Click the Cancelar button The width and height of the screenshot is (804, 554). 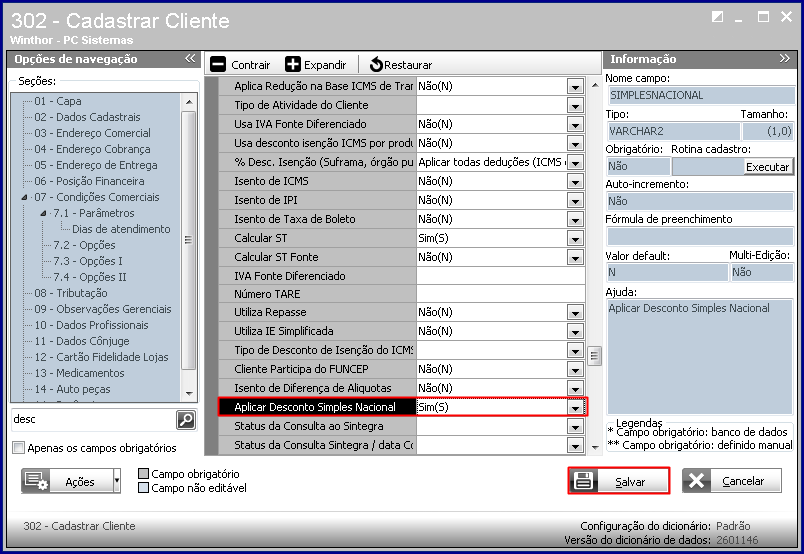click(732, 481)
